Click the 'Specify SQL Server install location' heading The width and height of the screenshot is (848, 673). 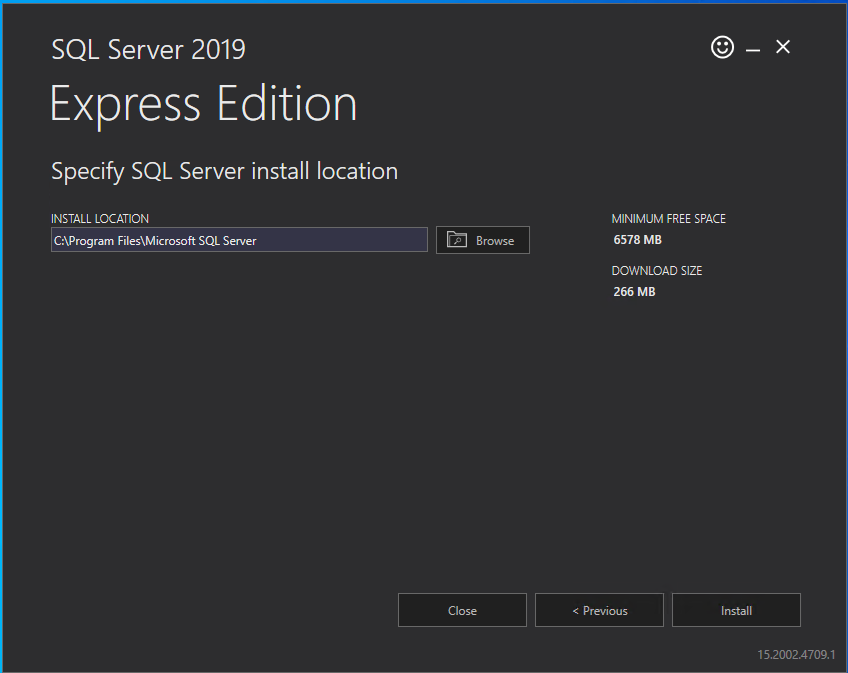[224, 171]
